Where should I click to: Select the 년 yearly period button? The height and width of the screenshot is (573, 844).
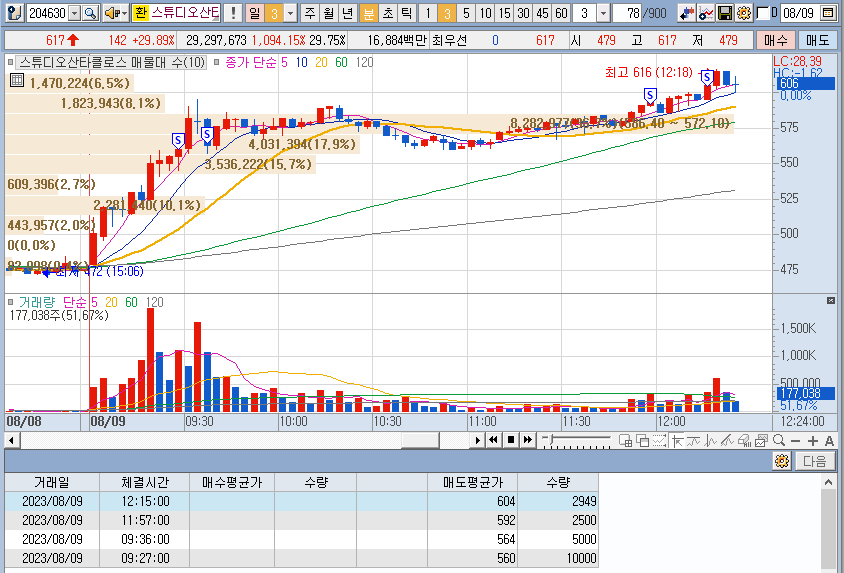click(347, 13)
